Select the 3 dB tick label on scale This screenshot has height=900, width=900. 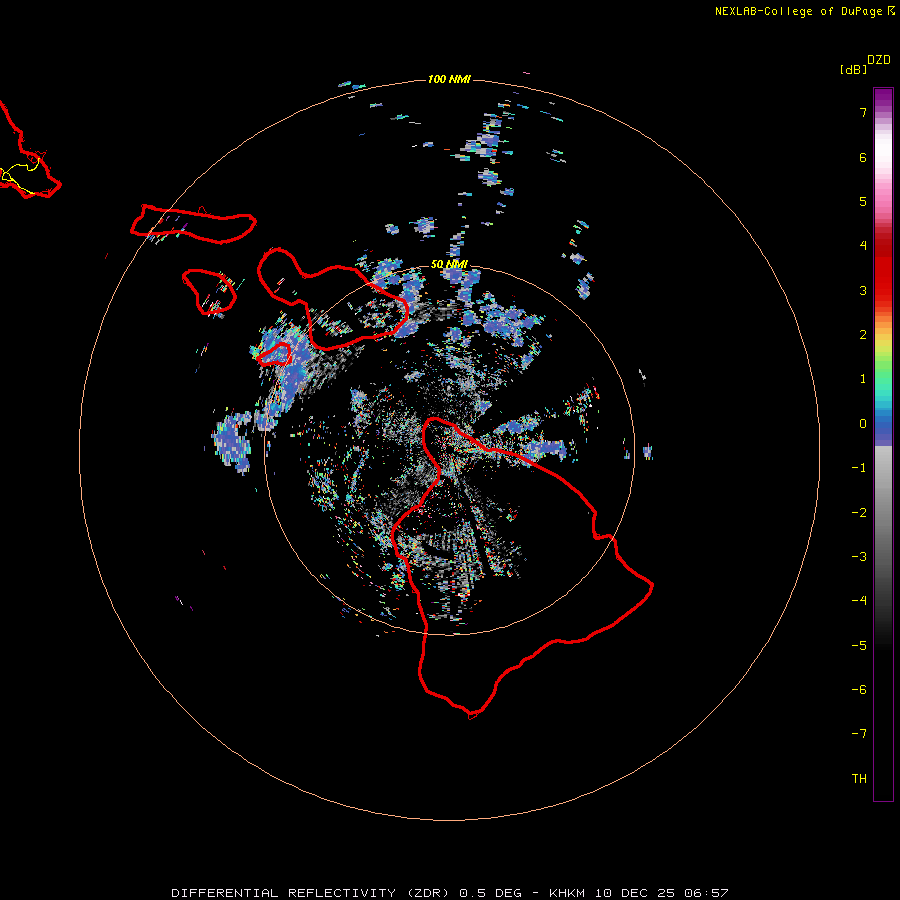point(863,290)
